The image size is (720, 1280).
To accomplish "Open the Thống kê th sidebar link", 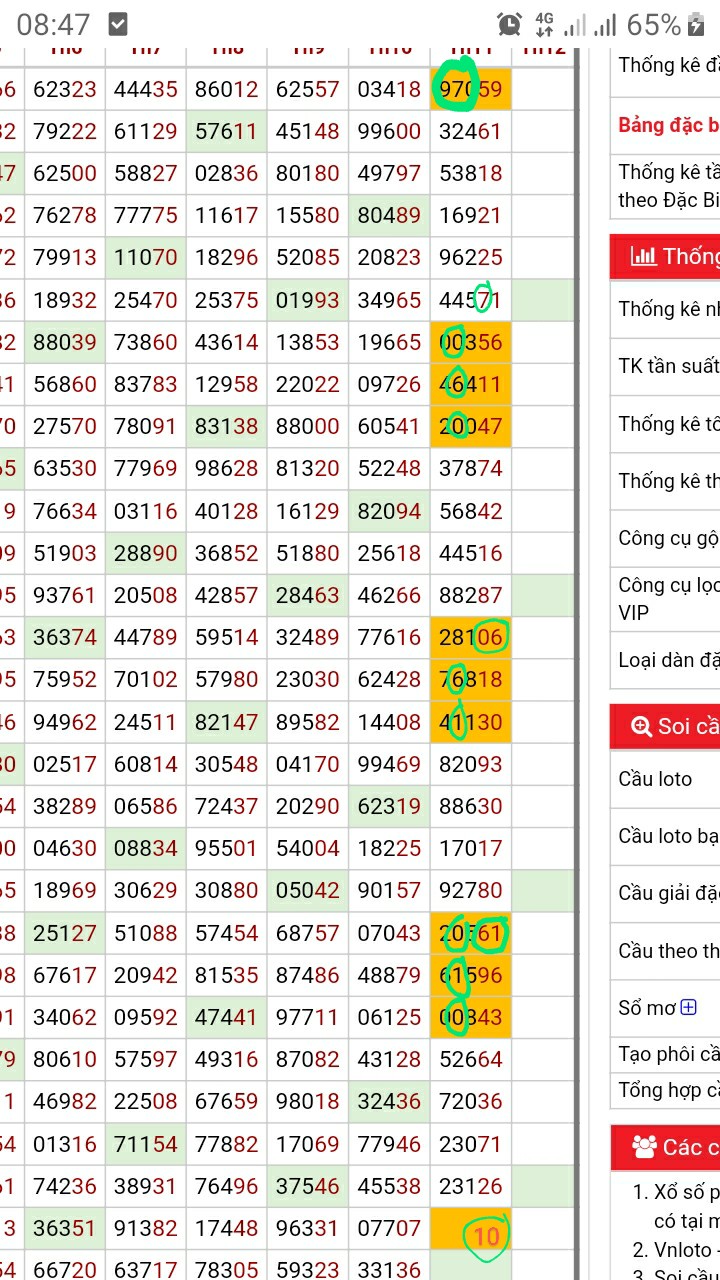I will tap(668, 481).
